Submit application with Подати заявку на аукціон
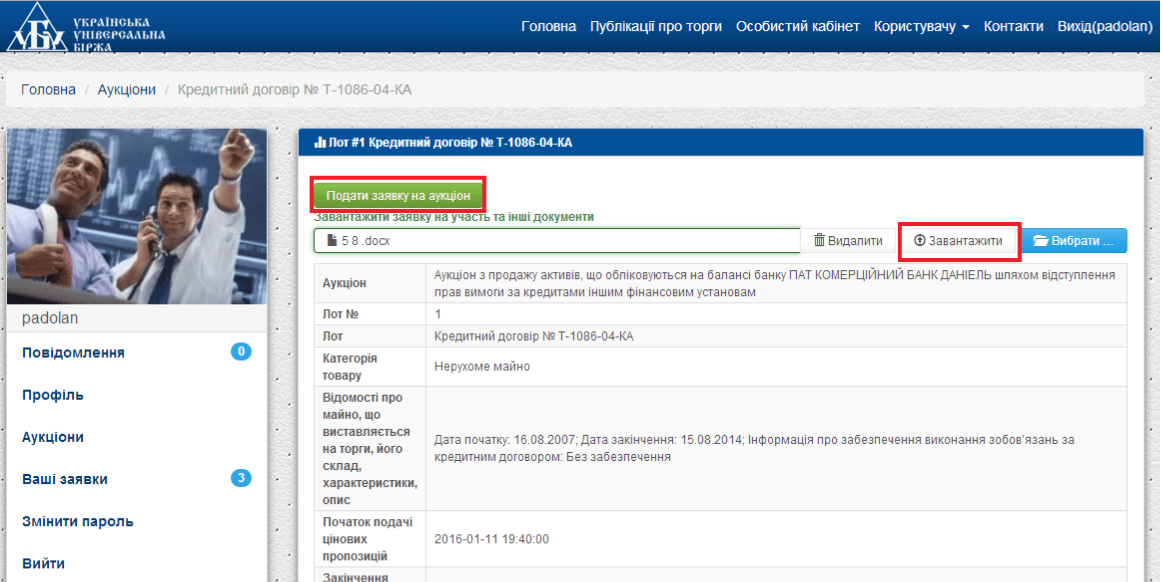Viewport: 1162px width, 582px height. pos(398,196)
